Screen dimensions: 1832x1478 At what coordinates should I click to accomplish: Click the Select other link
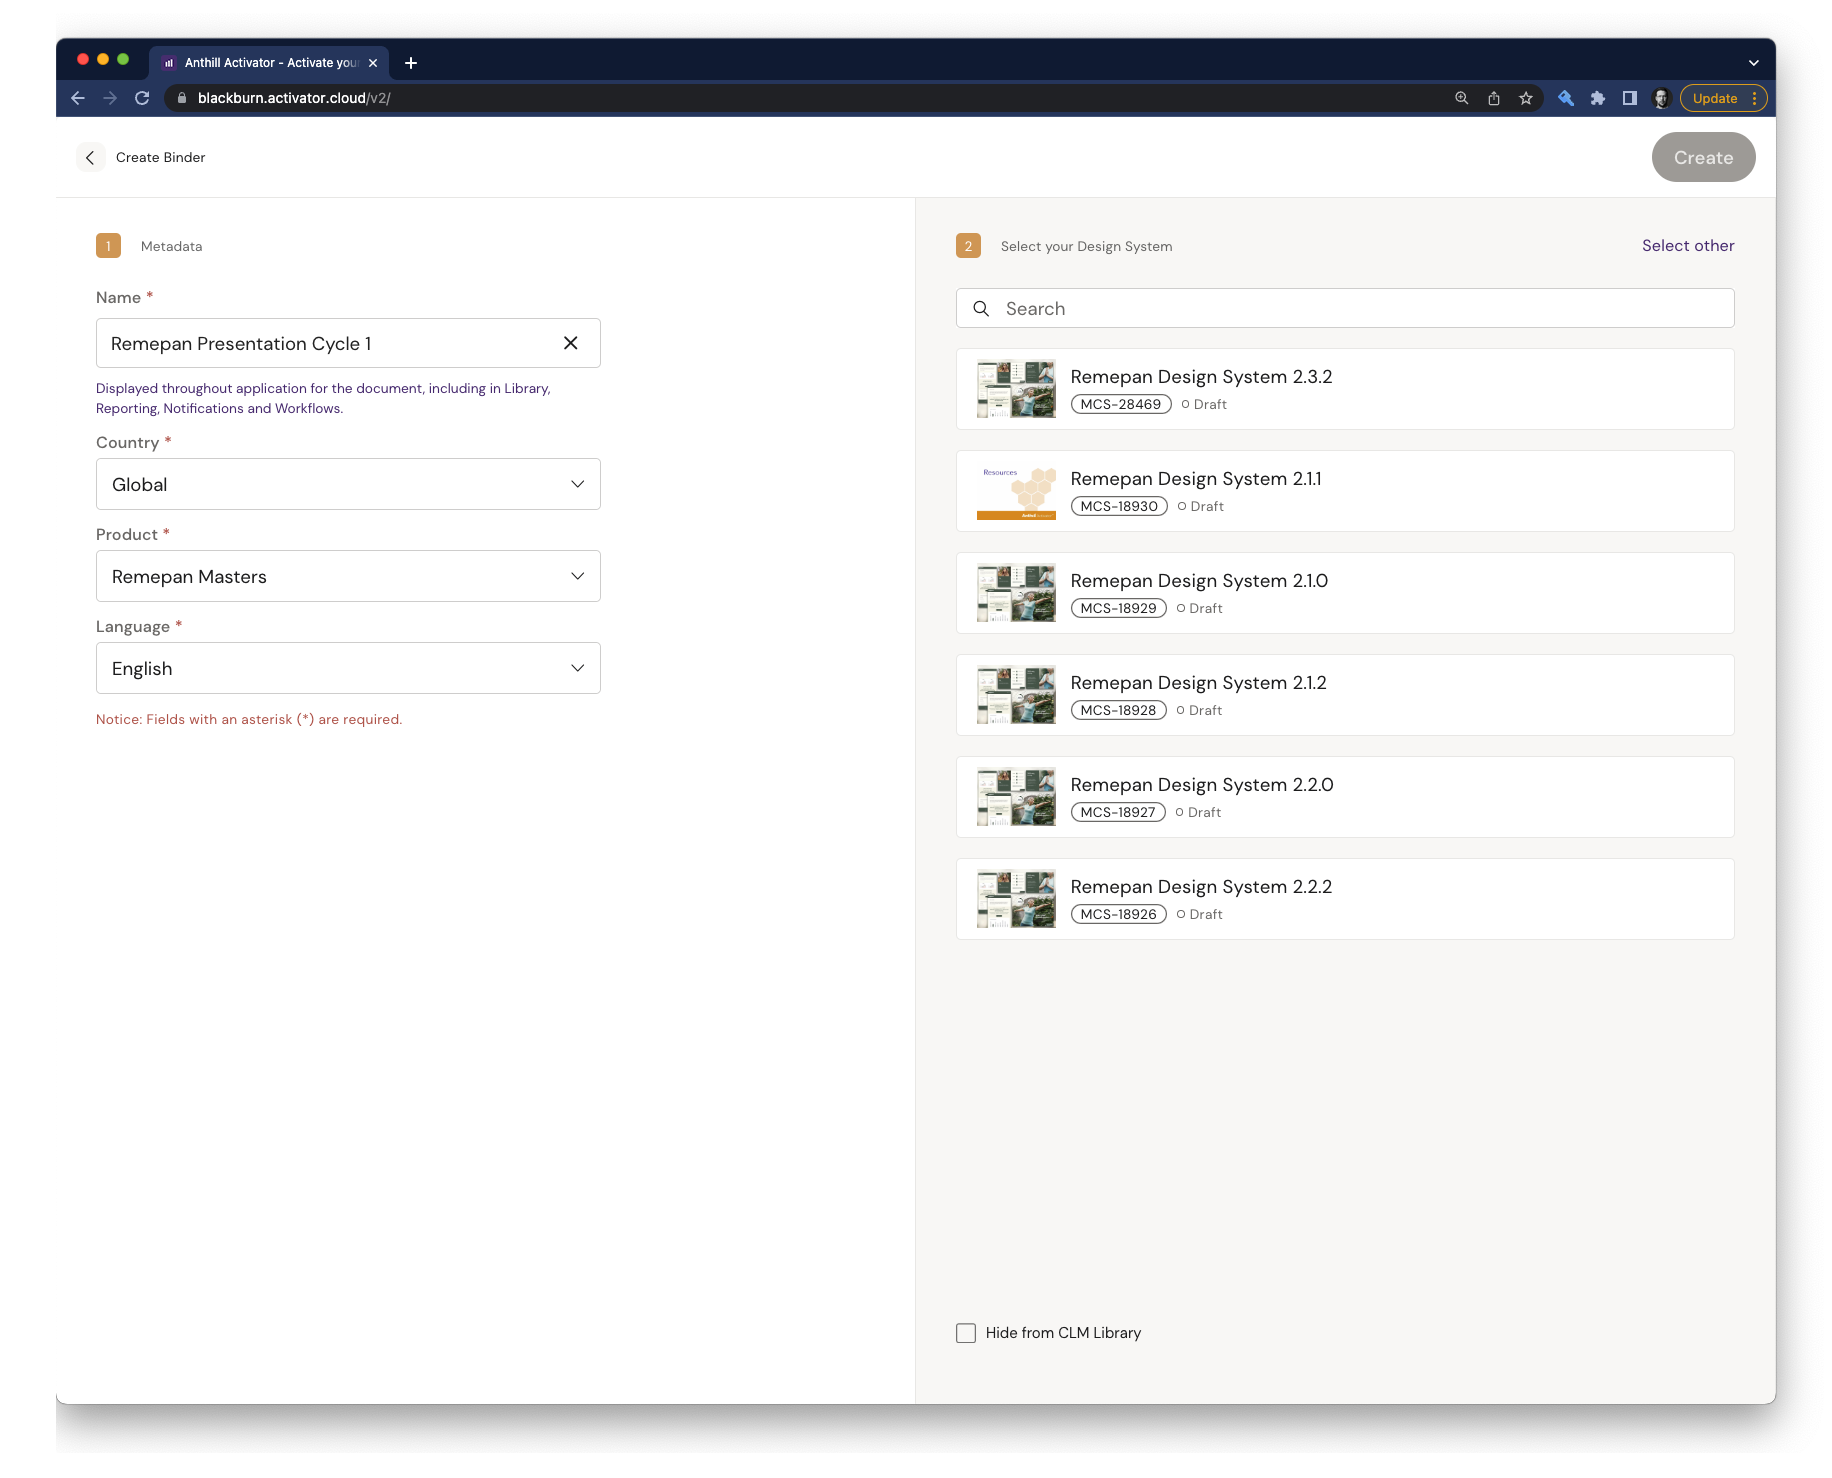tap(1687, 246)
